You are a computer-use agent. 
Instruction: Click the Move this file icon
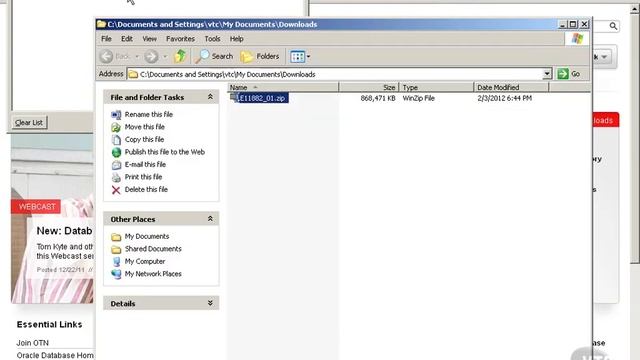click(x=116, y=127)
